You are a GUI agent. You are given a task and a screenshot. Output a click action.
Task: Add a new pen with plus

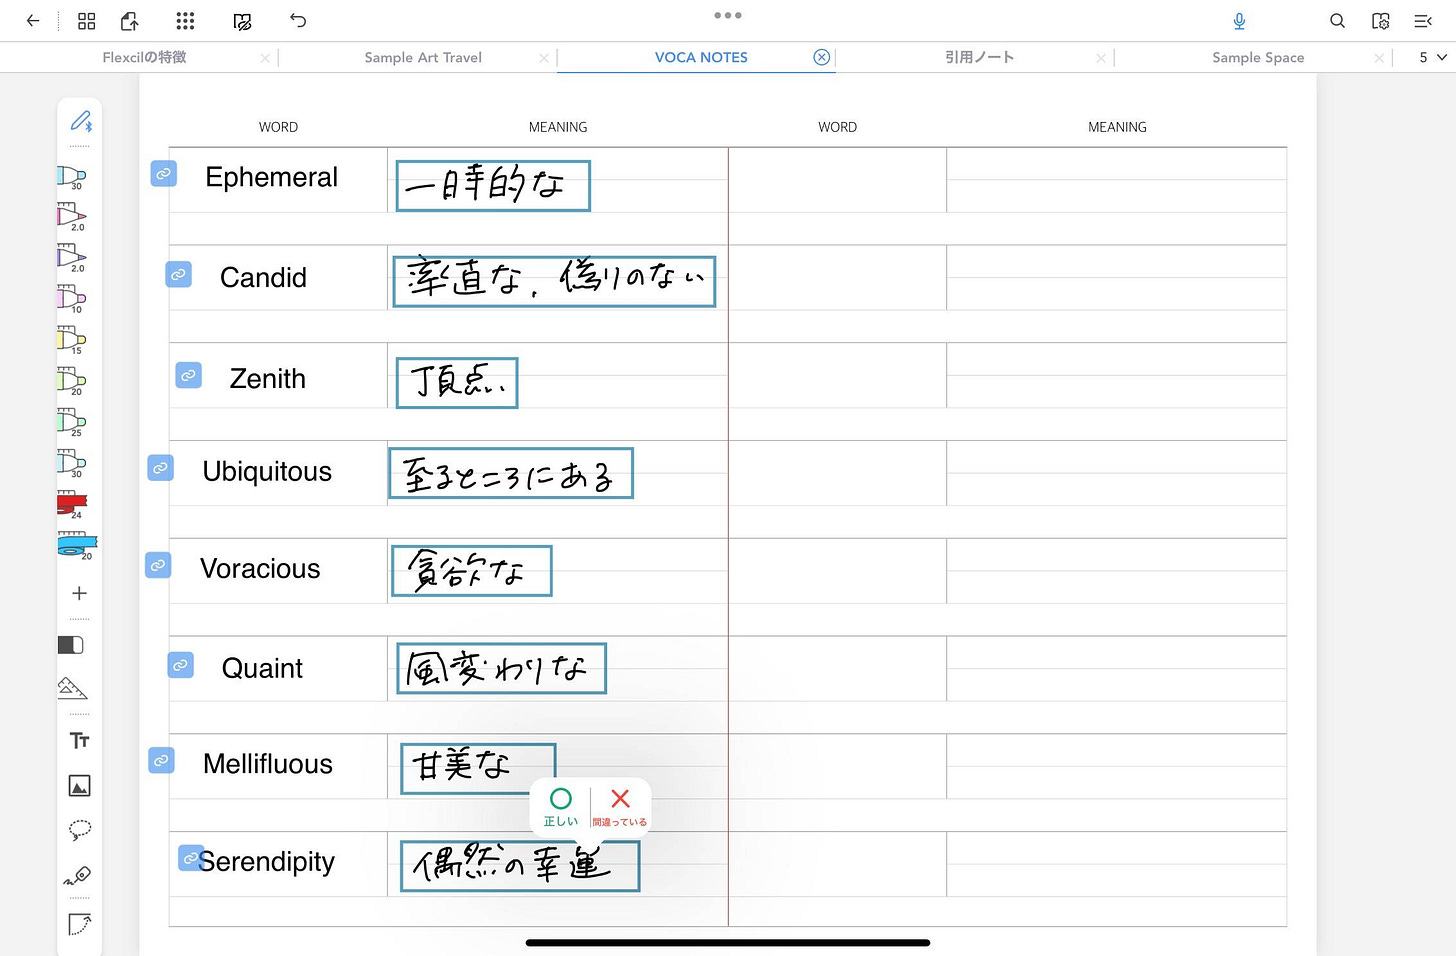80,593
